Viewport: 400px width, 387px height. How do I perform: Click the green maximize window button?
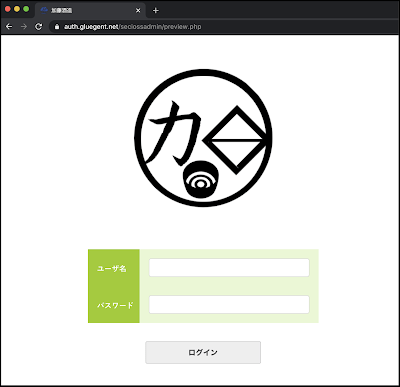(26, 9)
